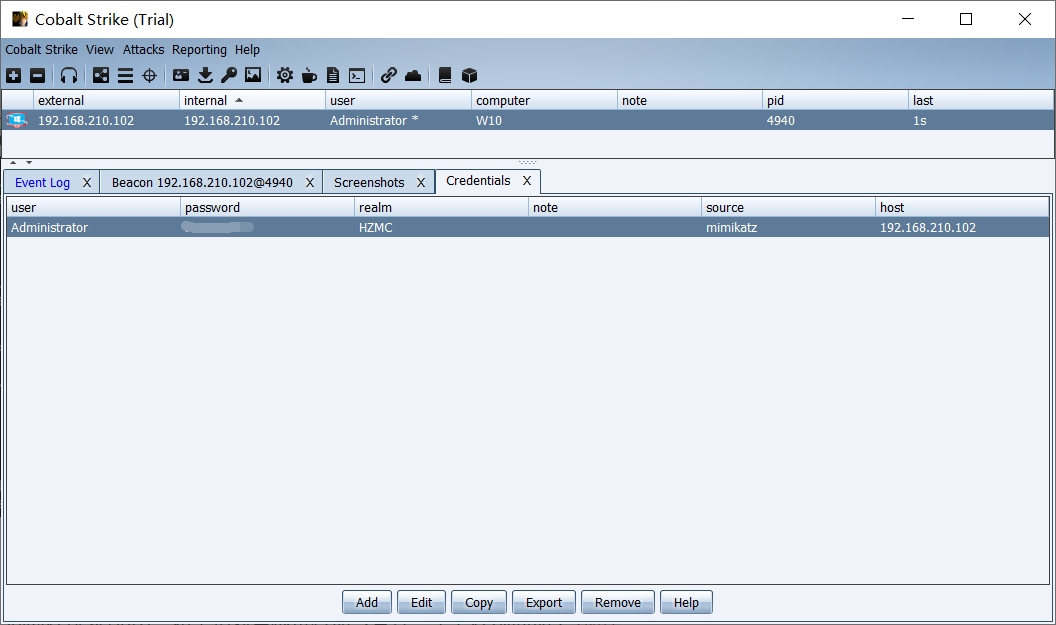Collapse the pane using the splitter arrow

[14, 162]
